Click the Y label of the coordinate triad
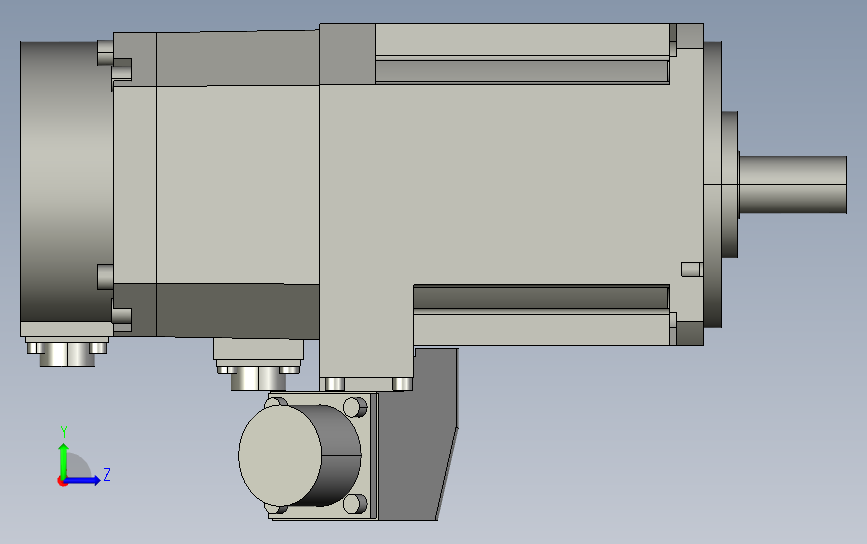 64,432
